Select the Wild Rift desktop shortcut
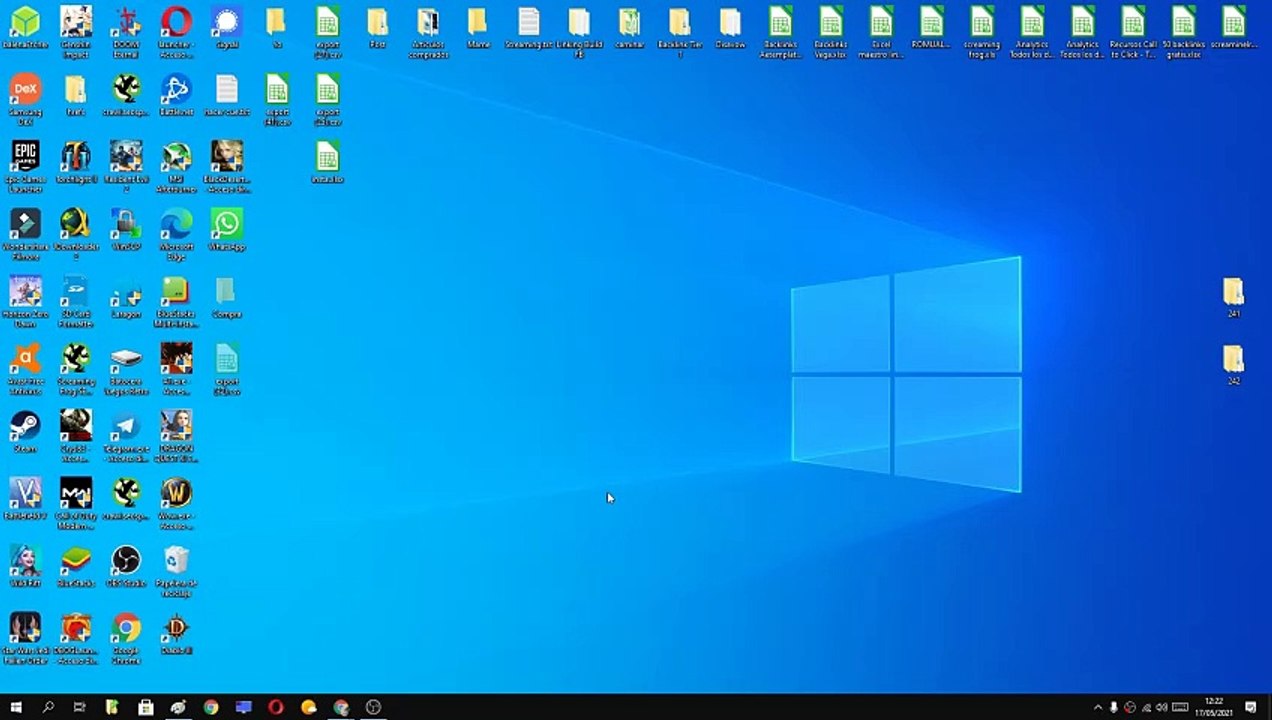Image resolution: width=1272 pixels, height=720 pixels. [x=25, y=565]
